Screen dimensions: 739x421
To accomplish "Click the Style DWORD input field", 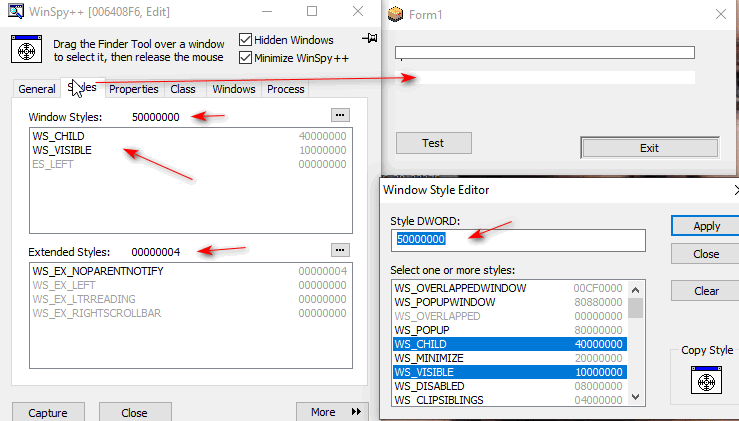I will pos(518,240).
